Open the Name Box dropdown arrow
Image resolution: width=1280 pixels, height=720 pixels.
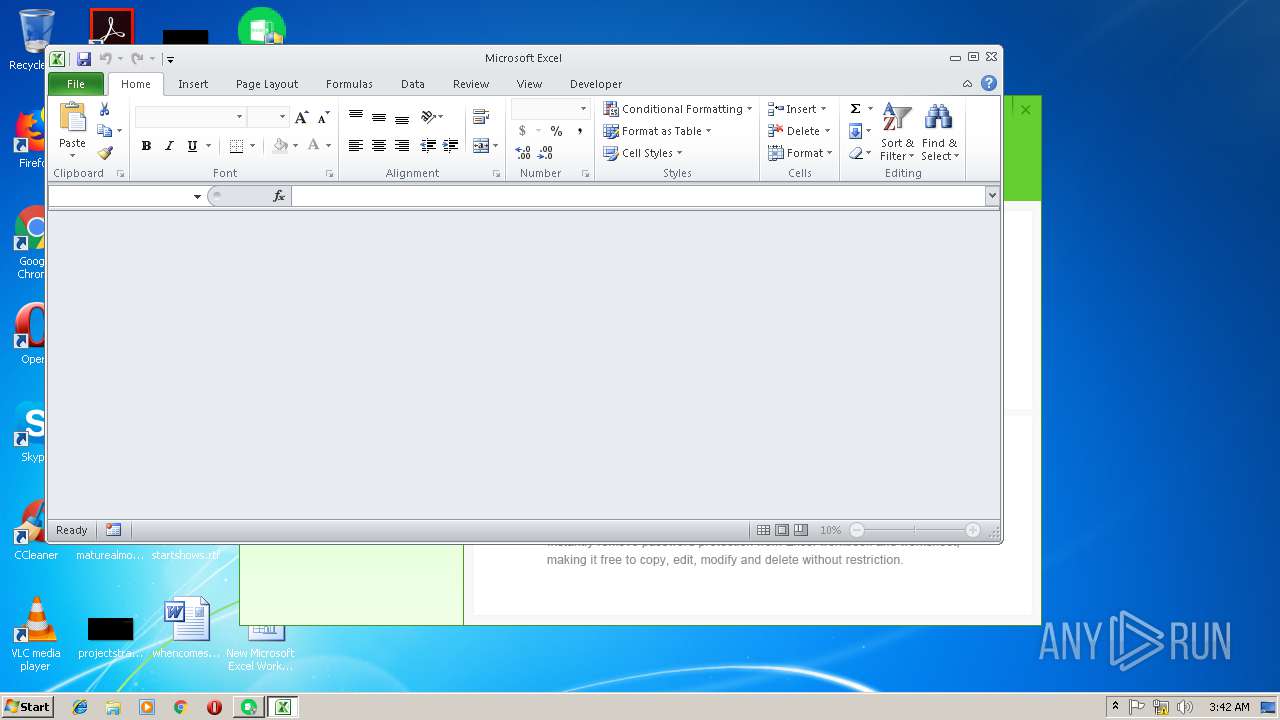(x=197, y=196)
